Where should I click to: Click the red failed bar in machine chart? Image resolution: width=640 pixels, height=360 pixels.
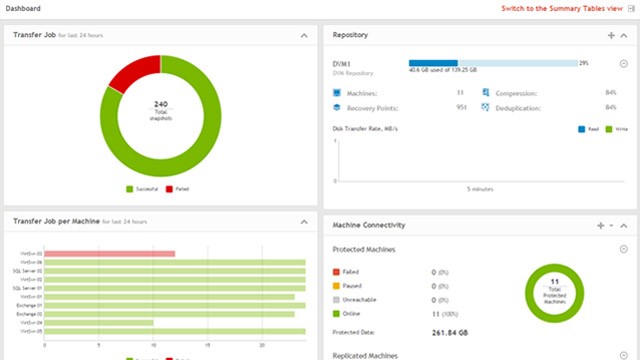coord(110,254)
